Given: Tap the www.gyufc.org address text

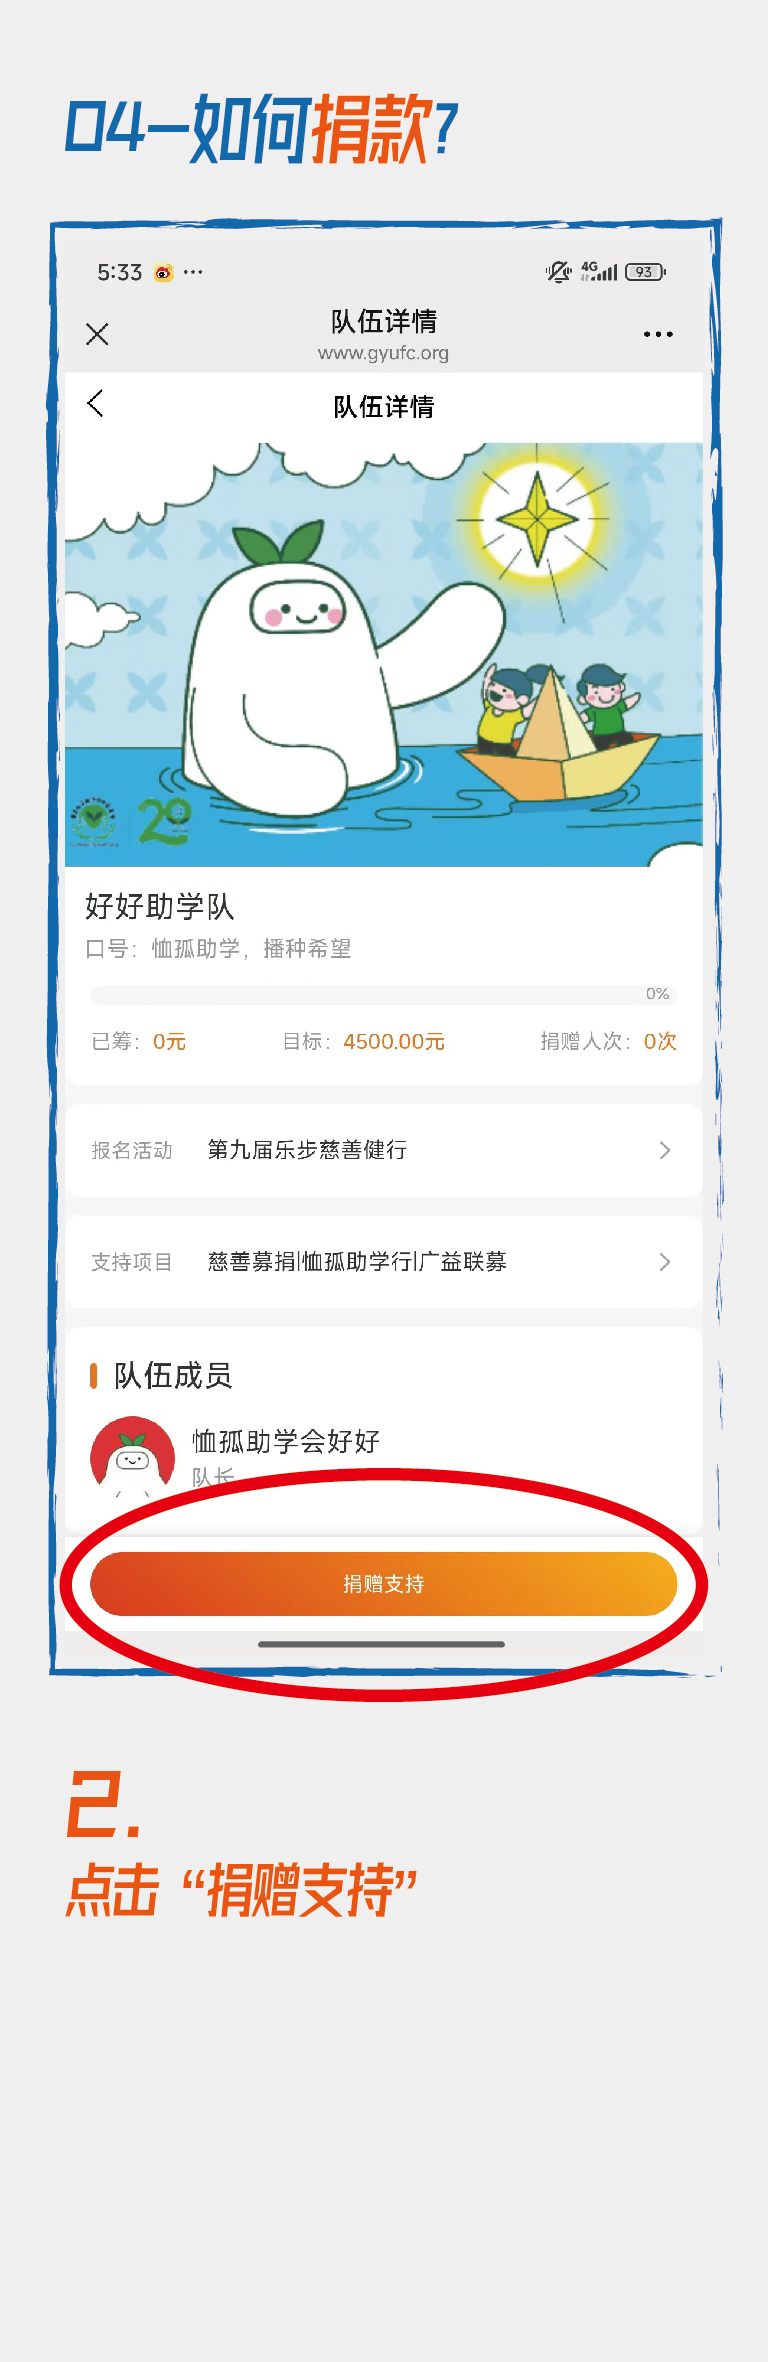Looking at the screenshot, I should [383, 353].
